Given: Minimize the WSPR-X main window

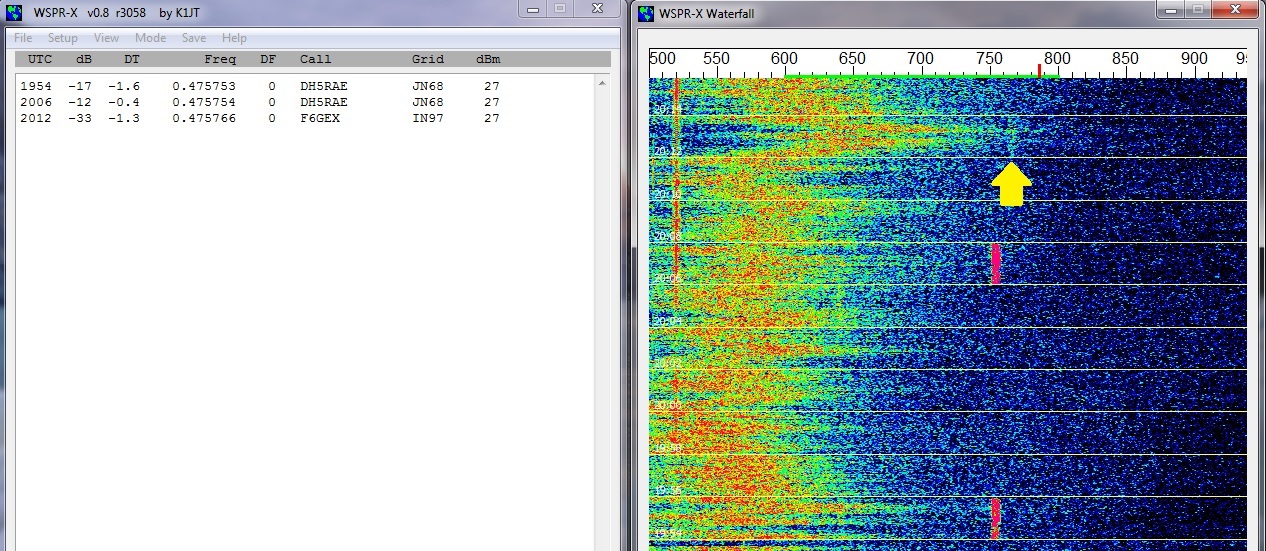Looking at the screenshot, I should click(534, 9).
